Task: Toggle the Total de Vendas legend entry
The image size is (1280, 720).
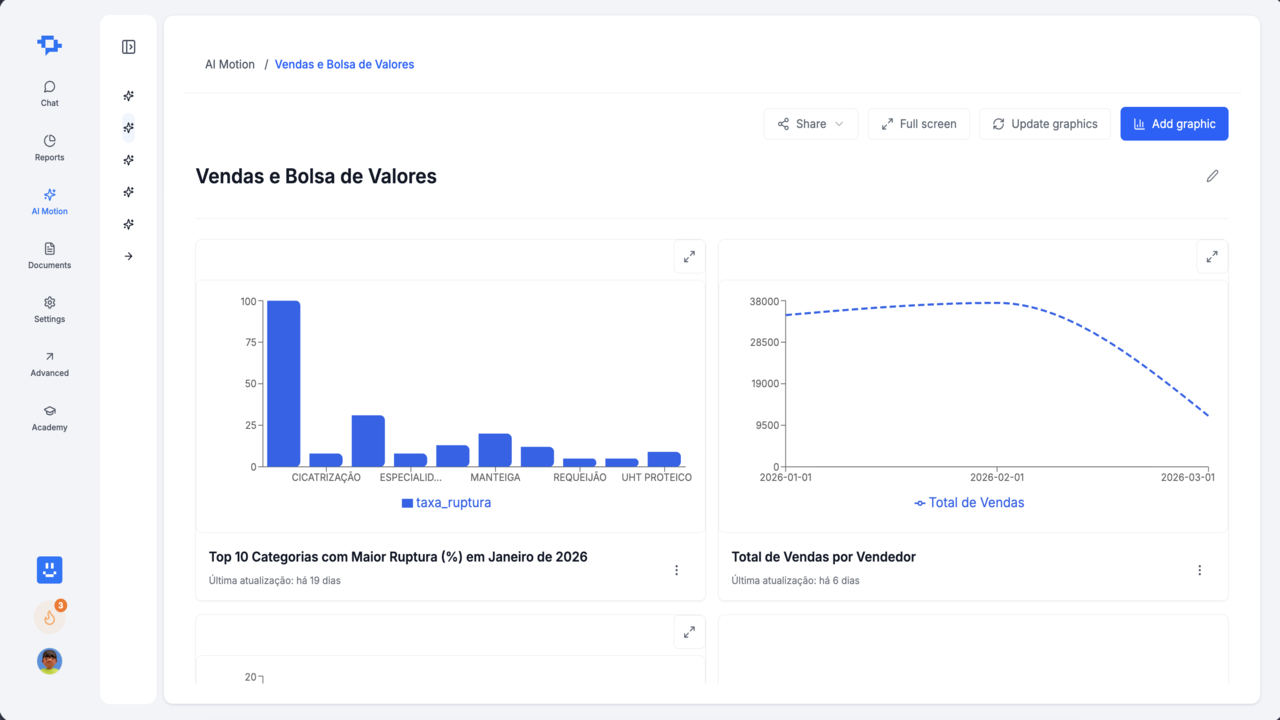Action: [969, 503]
